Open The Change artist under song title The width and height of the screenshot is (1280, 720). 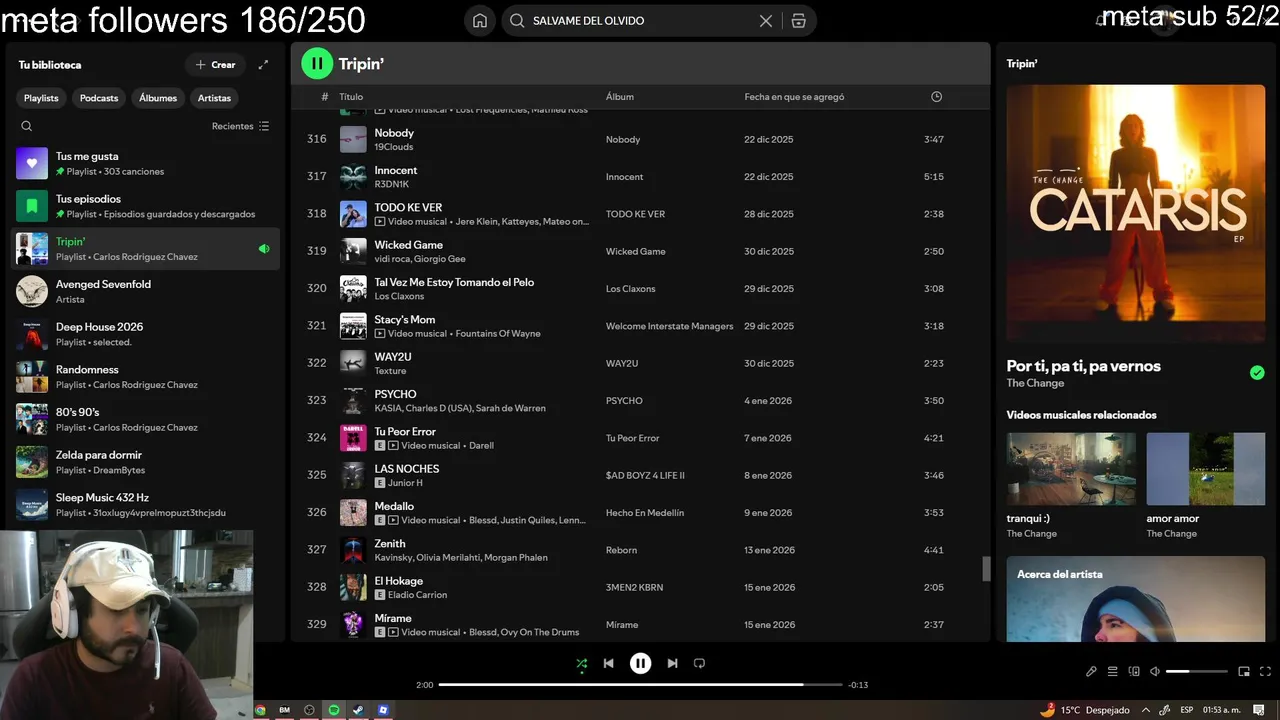[1035, 383]
